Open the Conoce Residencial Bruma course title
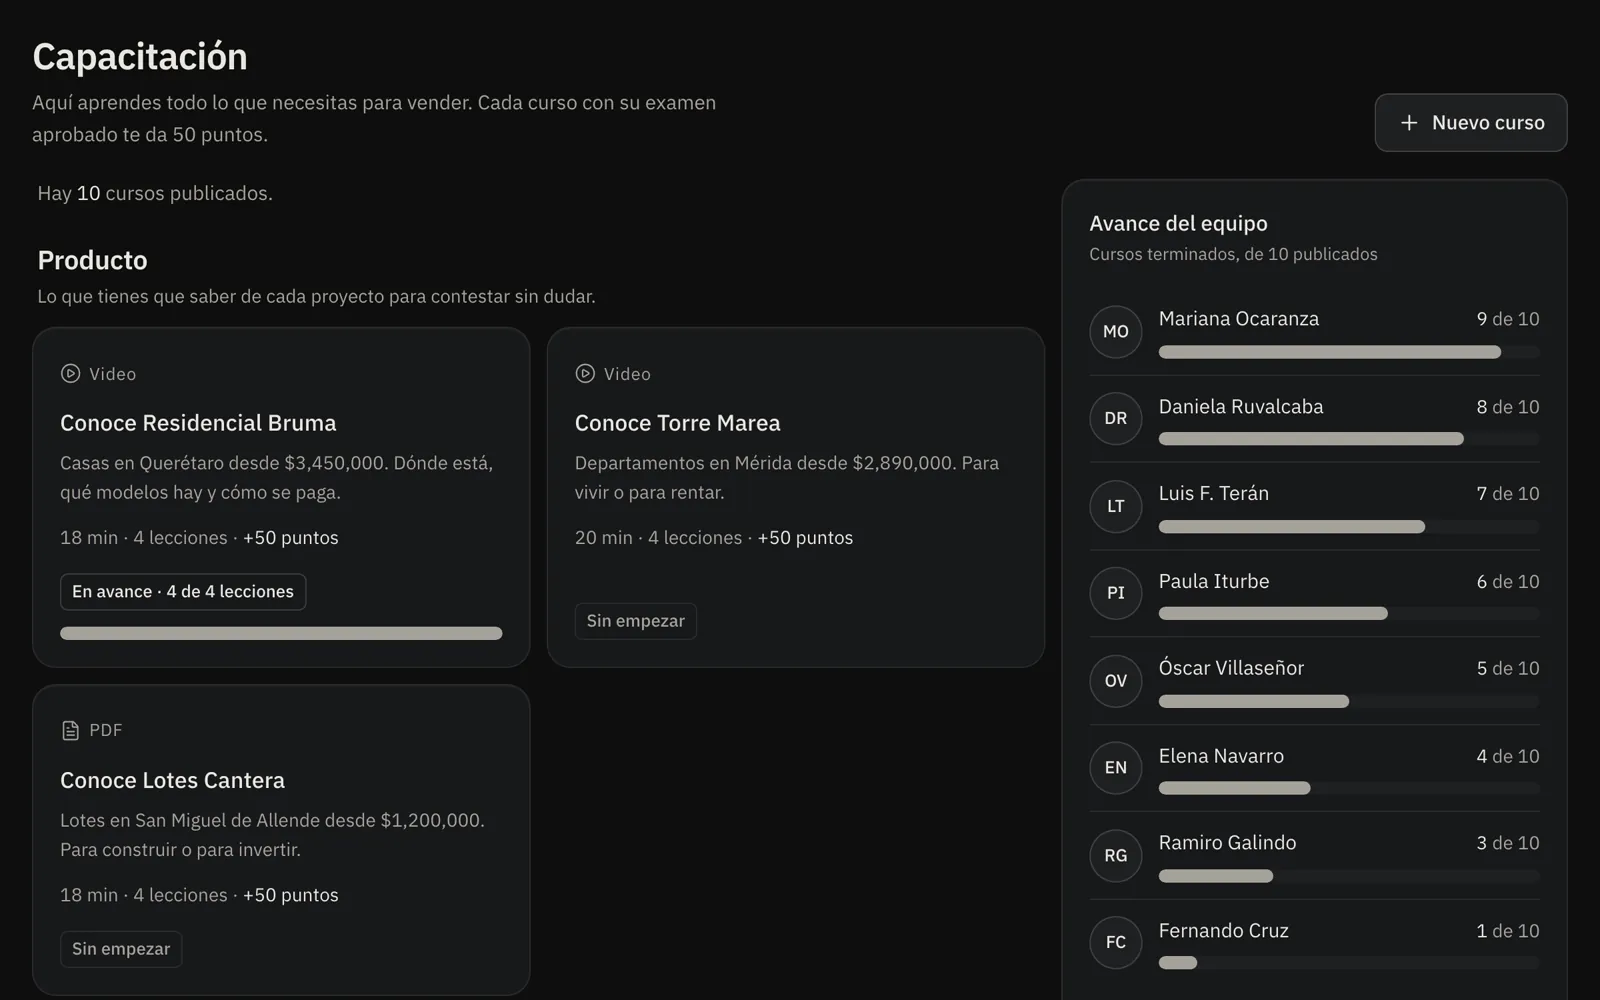 pos(198,423)
